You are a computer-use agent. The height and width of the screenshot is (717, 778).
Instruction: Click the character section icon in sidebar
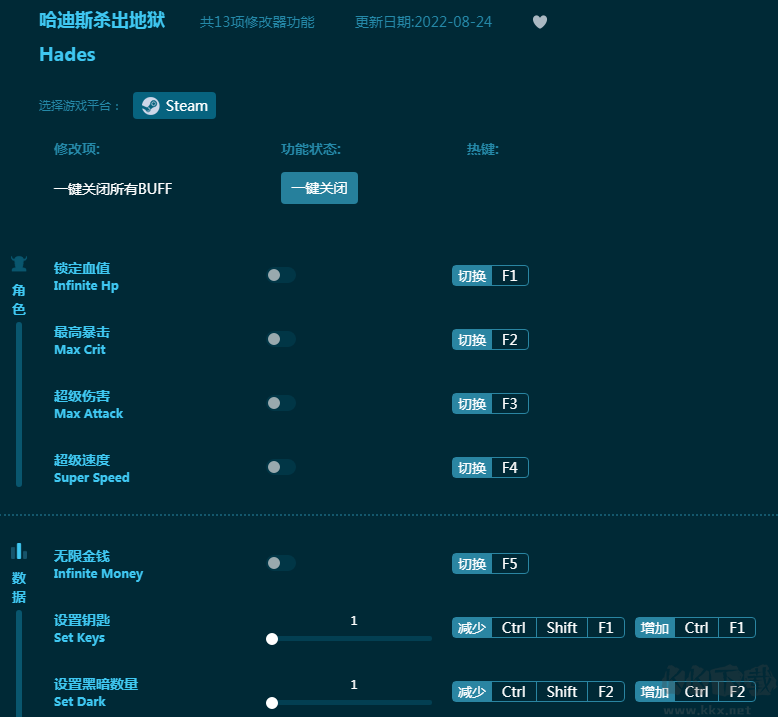click(x=19, y=265)
